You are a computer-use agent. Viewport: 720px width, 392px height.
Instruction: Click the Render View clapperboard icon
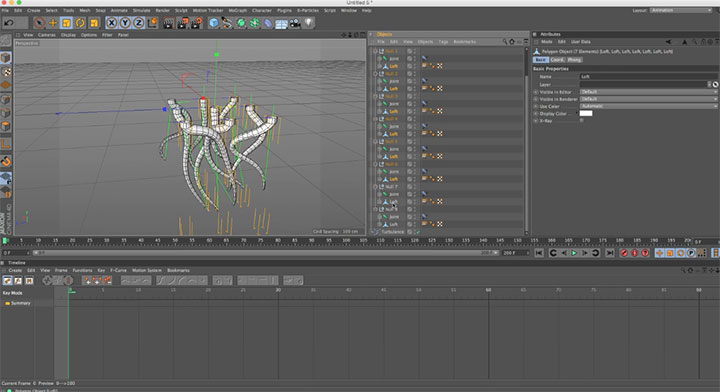[169, 22]
